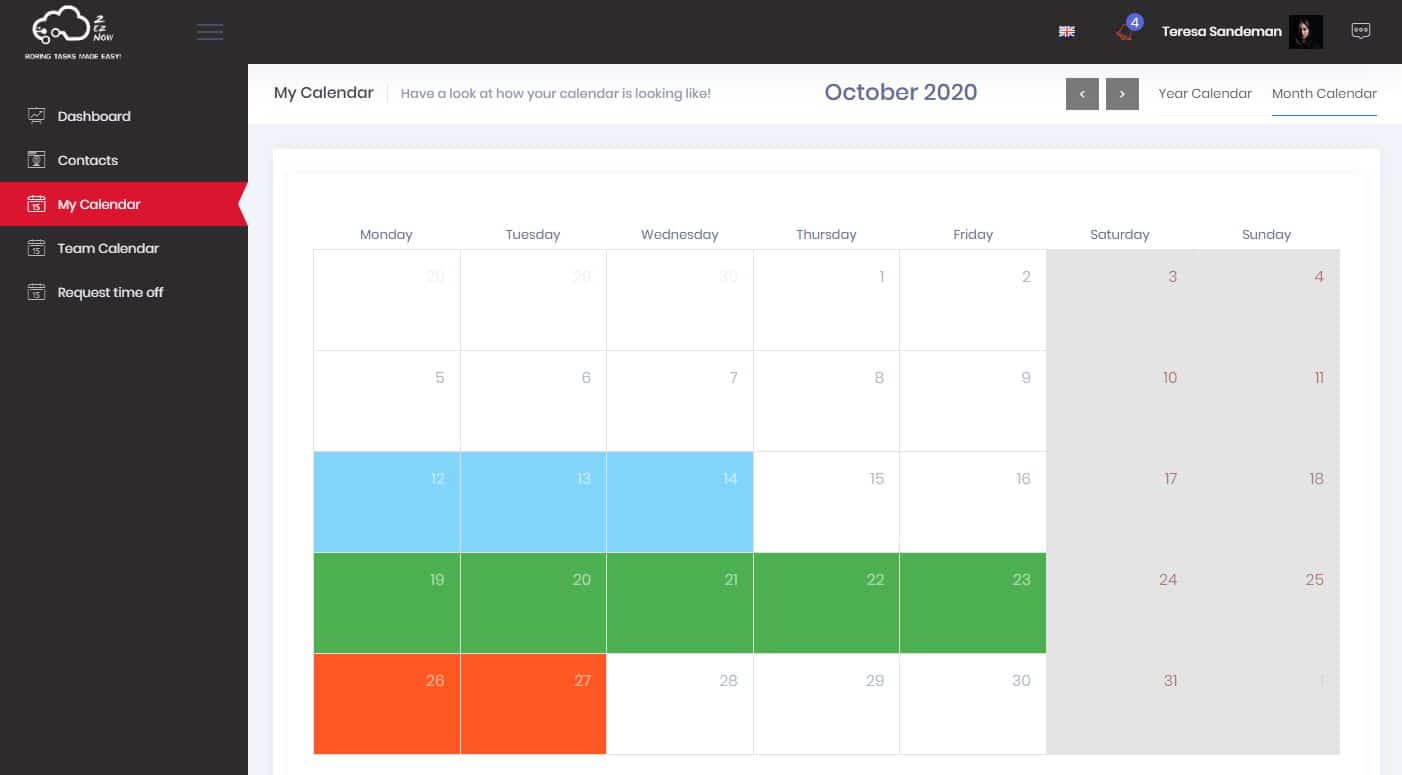Open the chat message icon at top right

[1361, 30]
